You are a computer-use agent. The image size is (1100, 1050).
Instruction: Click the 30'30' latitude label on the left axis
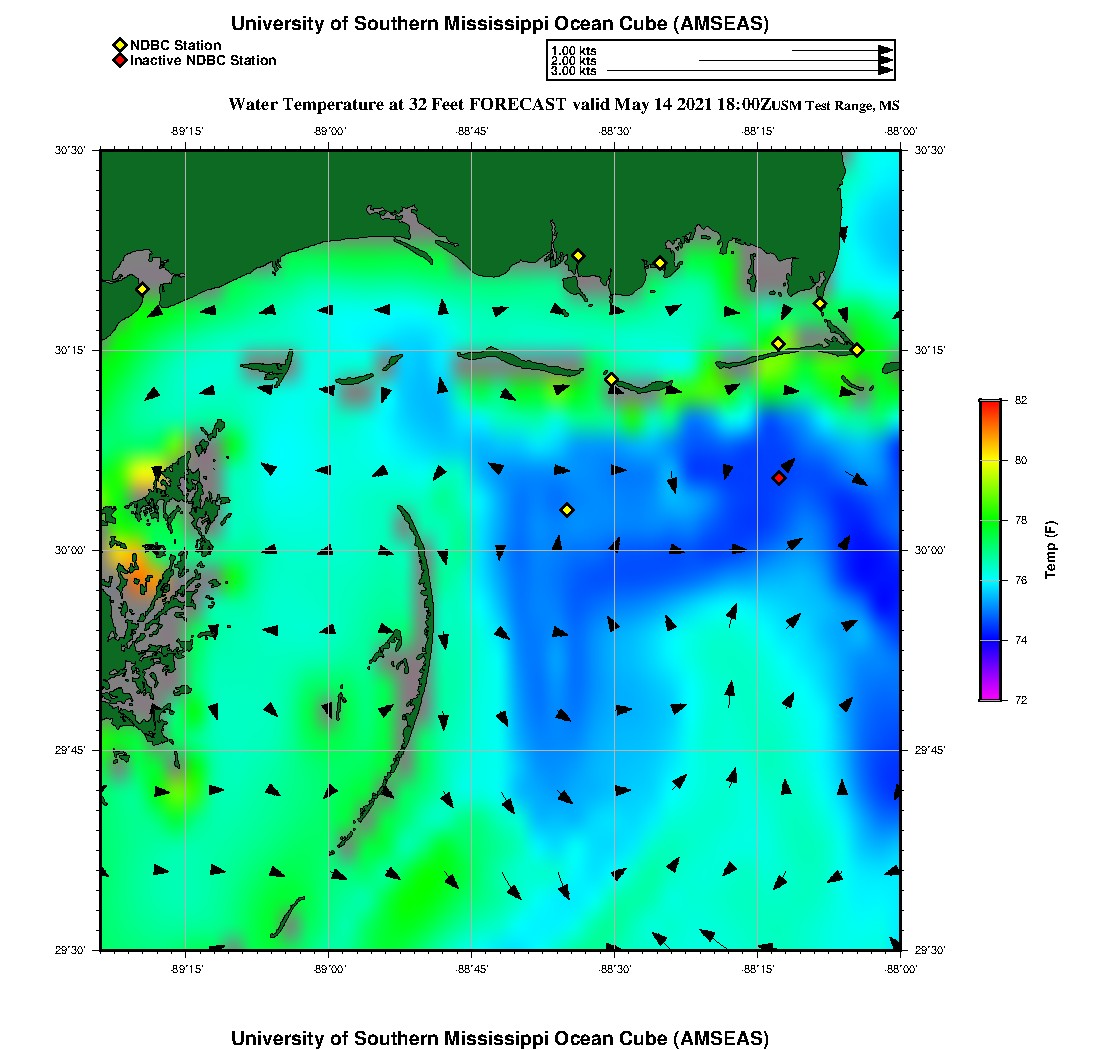69,150
